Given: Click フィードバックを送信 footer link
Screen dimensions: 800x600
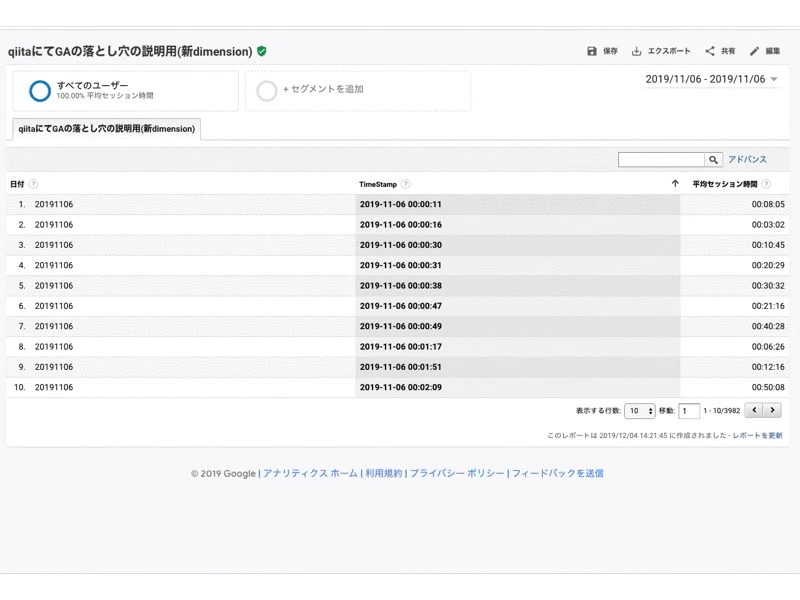Looking at the screenshot, I should click(x=558, y=473).
